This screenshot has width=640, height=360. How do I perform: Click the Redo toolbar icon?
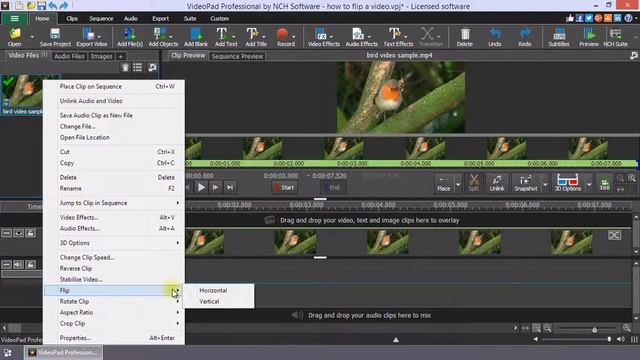click(x=525, y=37)
